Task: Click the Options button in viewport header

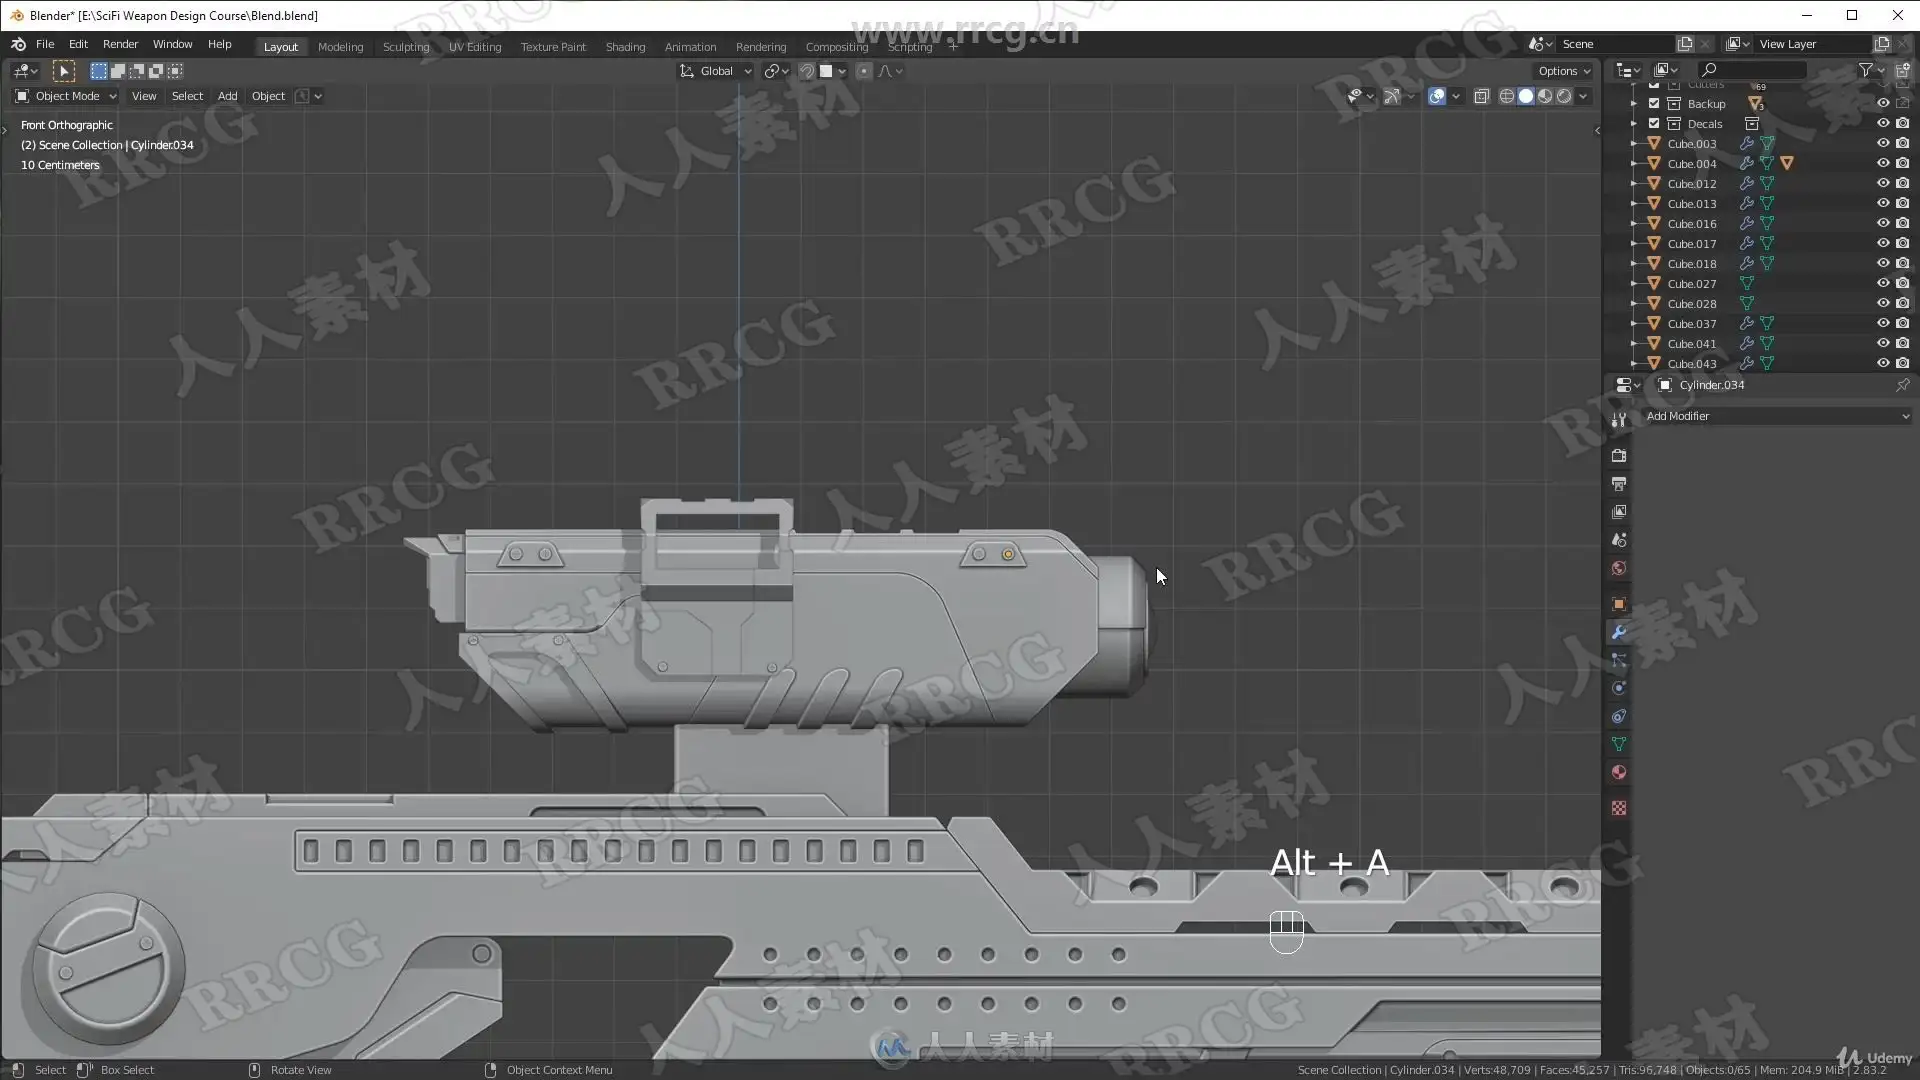Action: [1563, 71]
